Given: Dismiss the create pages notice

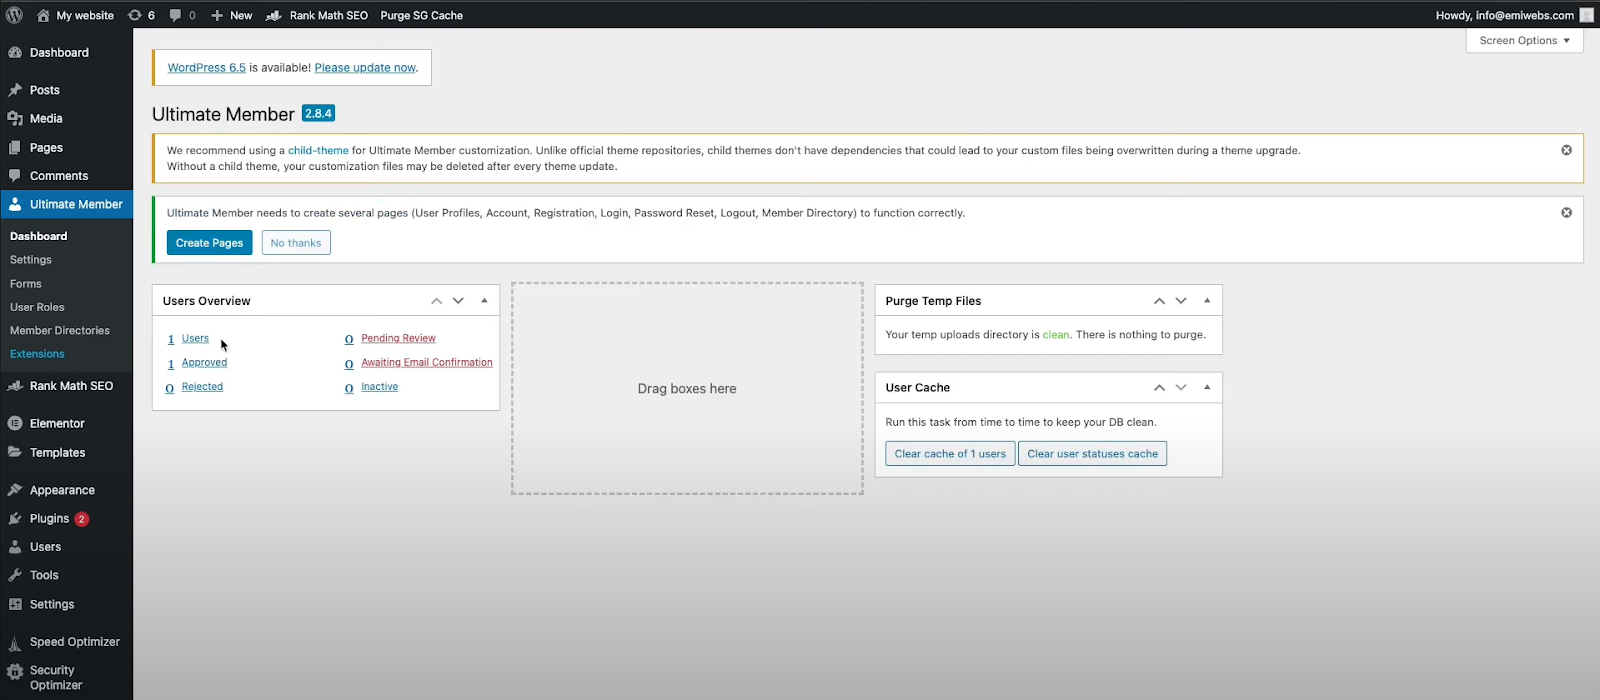Looking at the screenshot, I should click(1566, 213).
